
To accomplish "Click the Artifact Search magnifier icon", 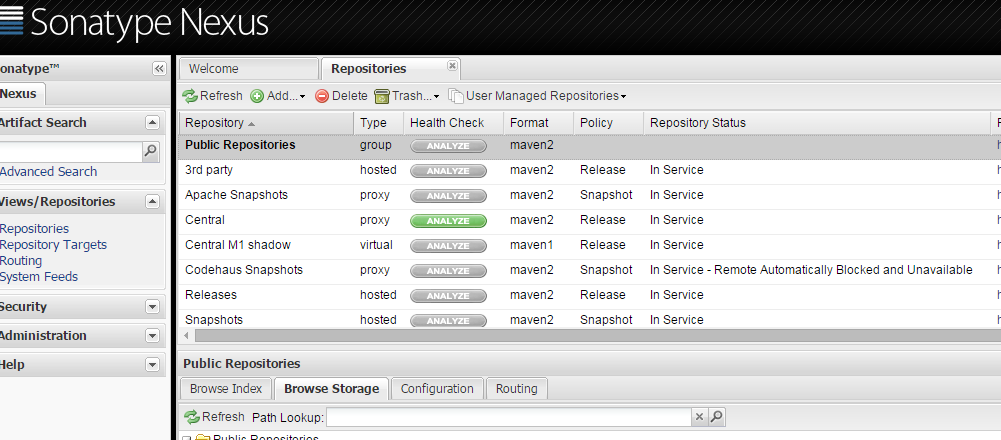I will pos(151,151).
